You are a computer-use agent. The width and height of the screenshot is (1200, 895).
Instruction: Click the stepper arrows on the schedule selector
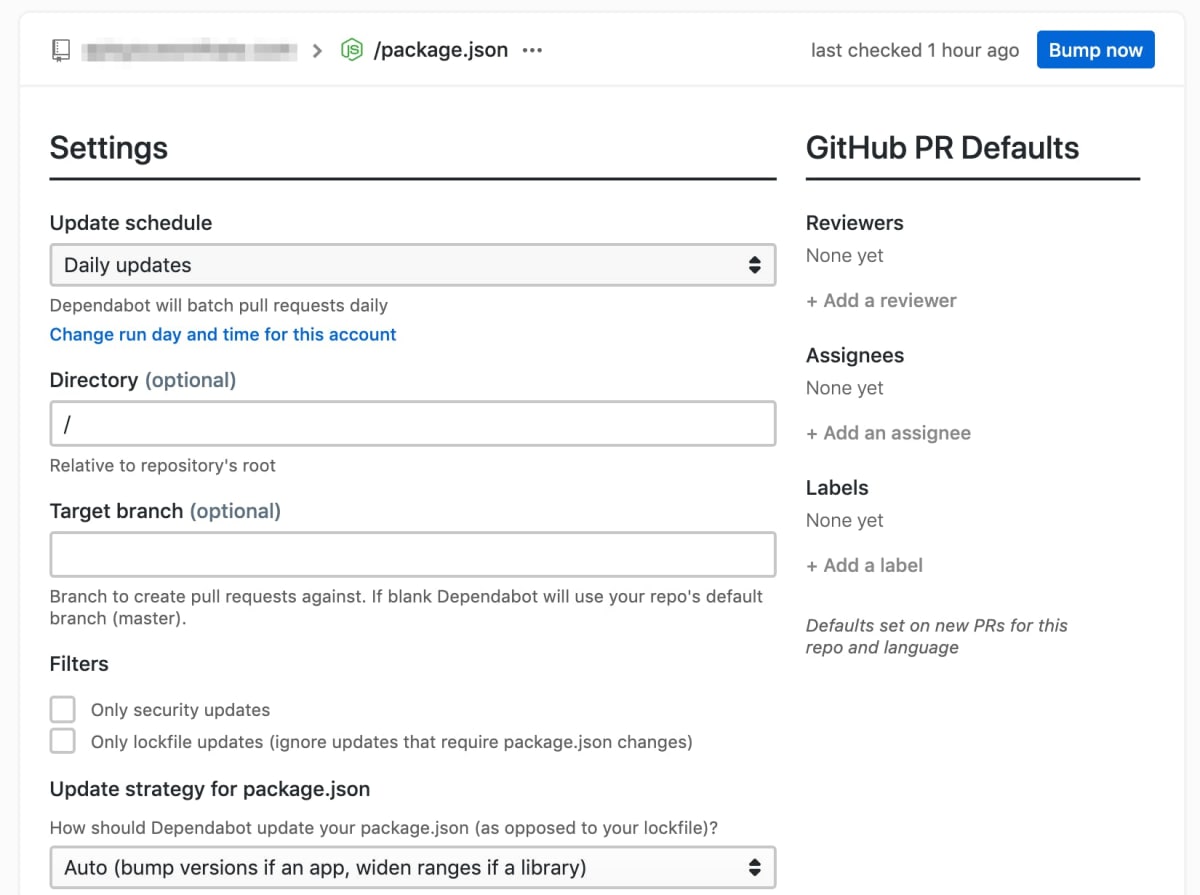[757, 265]
